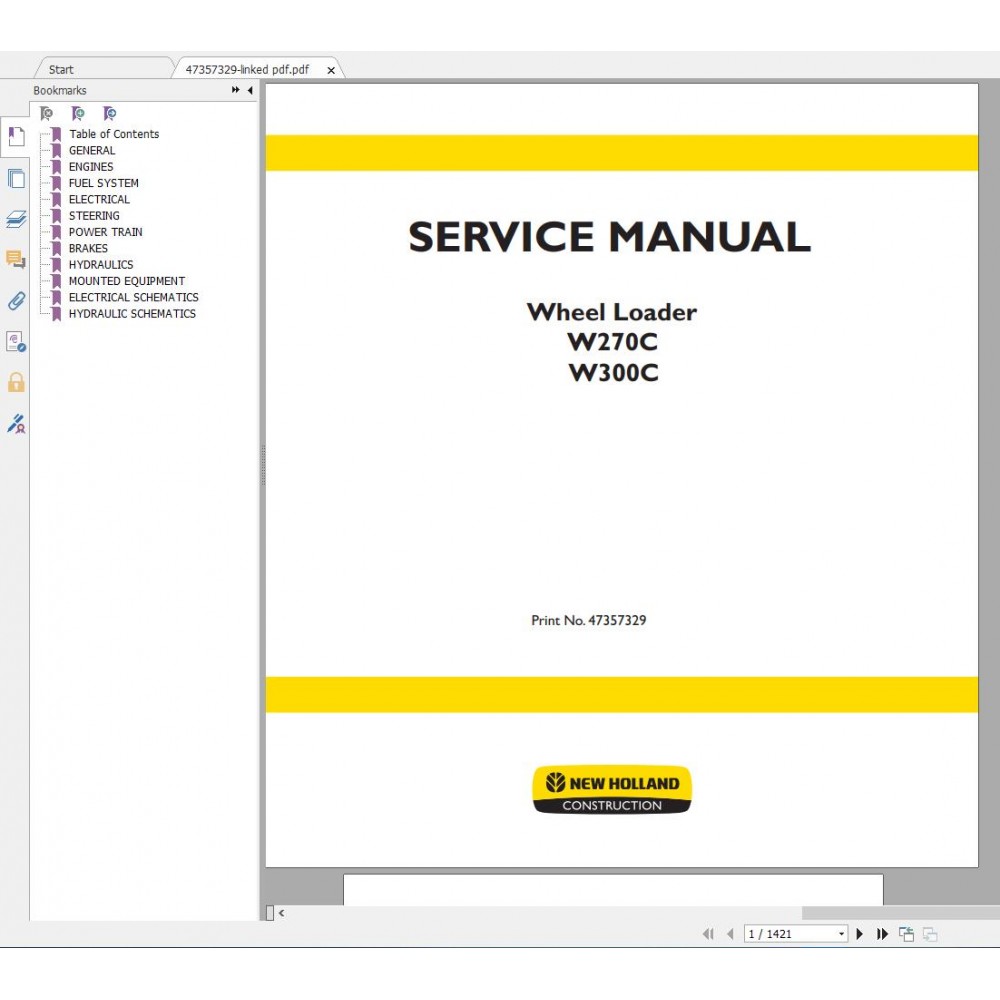Go to the first page button
Image resolution: width=1000 pixels, height=1000 pixels.
point(708,934)
